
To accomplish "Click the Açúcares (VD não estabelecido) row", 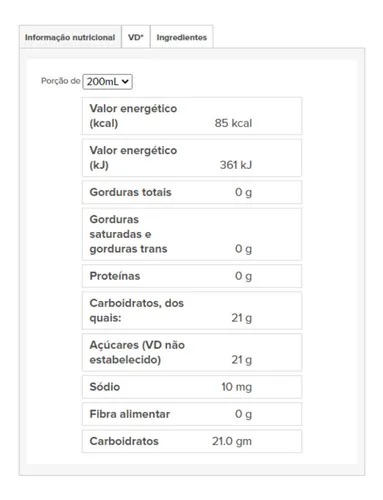I will [192, 352].
